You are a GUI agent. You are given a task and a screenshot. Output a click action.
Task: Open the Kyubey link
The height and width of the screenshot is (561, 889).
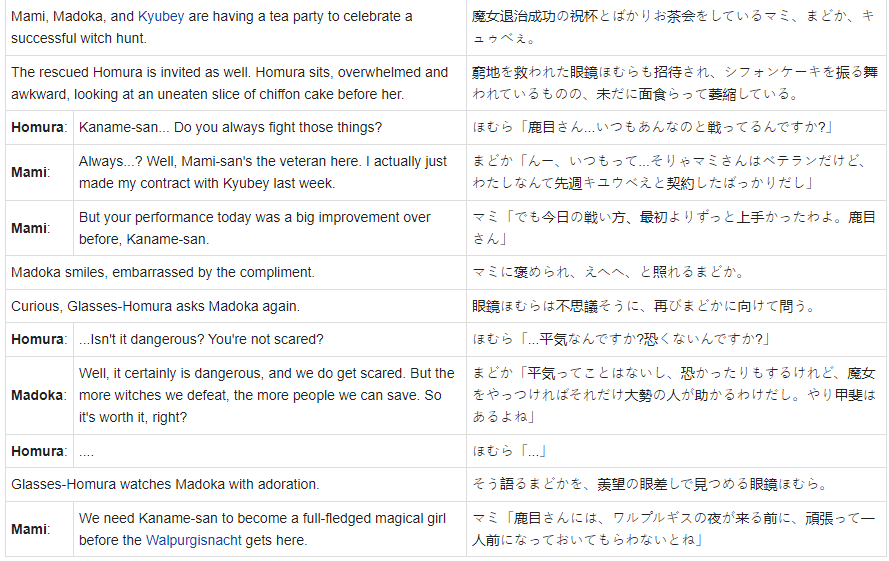pos(160,17)
